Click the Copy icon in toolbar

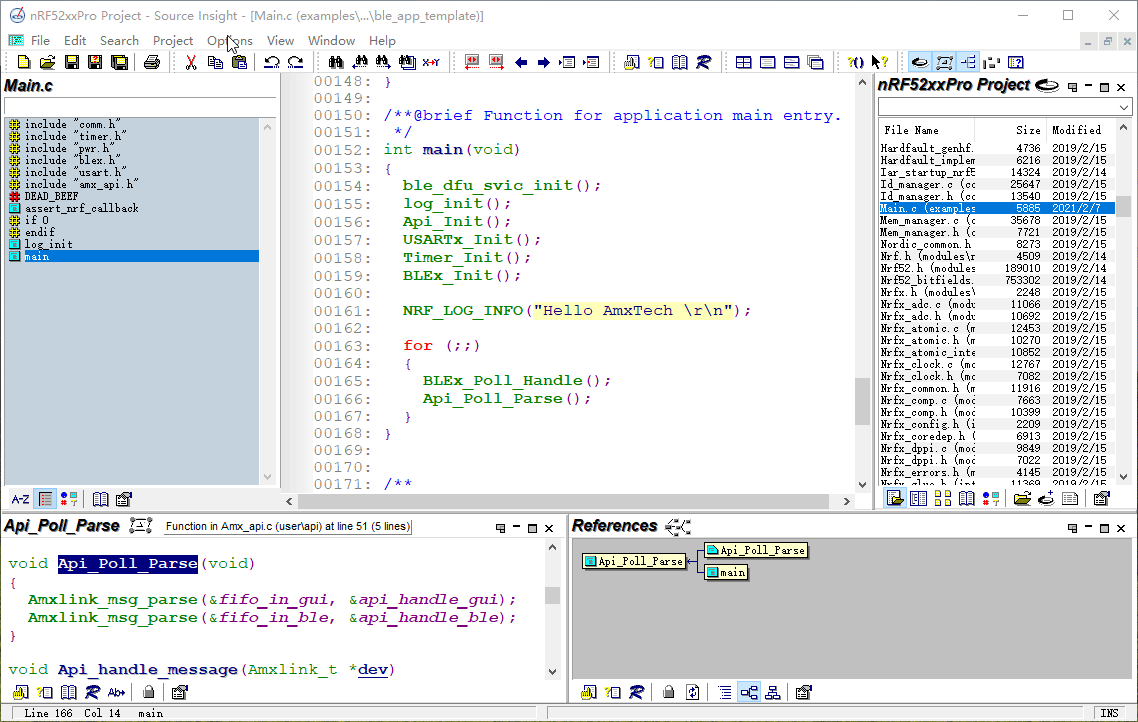tap(215, 62)
